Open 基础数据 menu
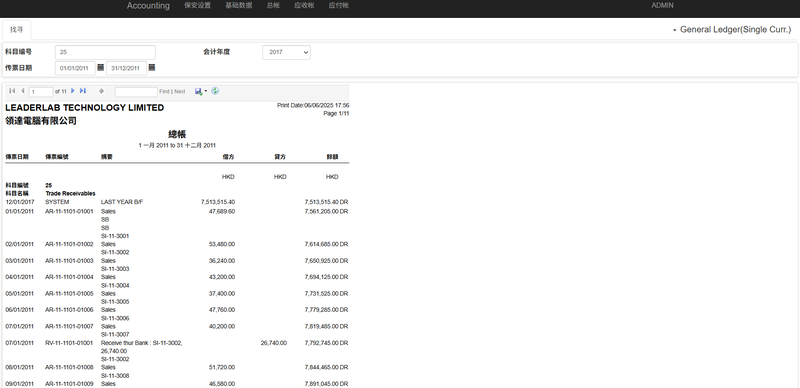 [x=239, y=6]
